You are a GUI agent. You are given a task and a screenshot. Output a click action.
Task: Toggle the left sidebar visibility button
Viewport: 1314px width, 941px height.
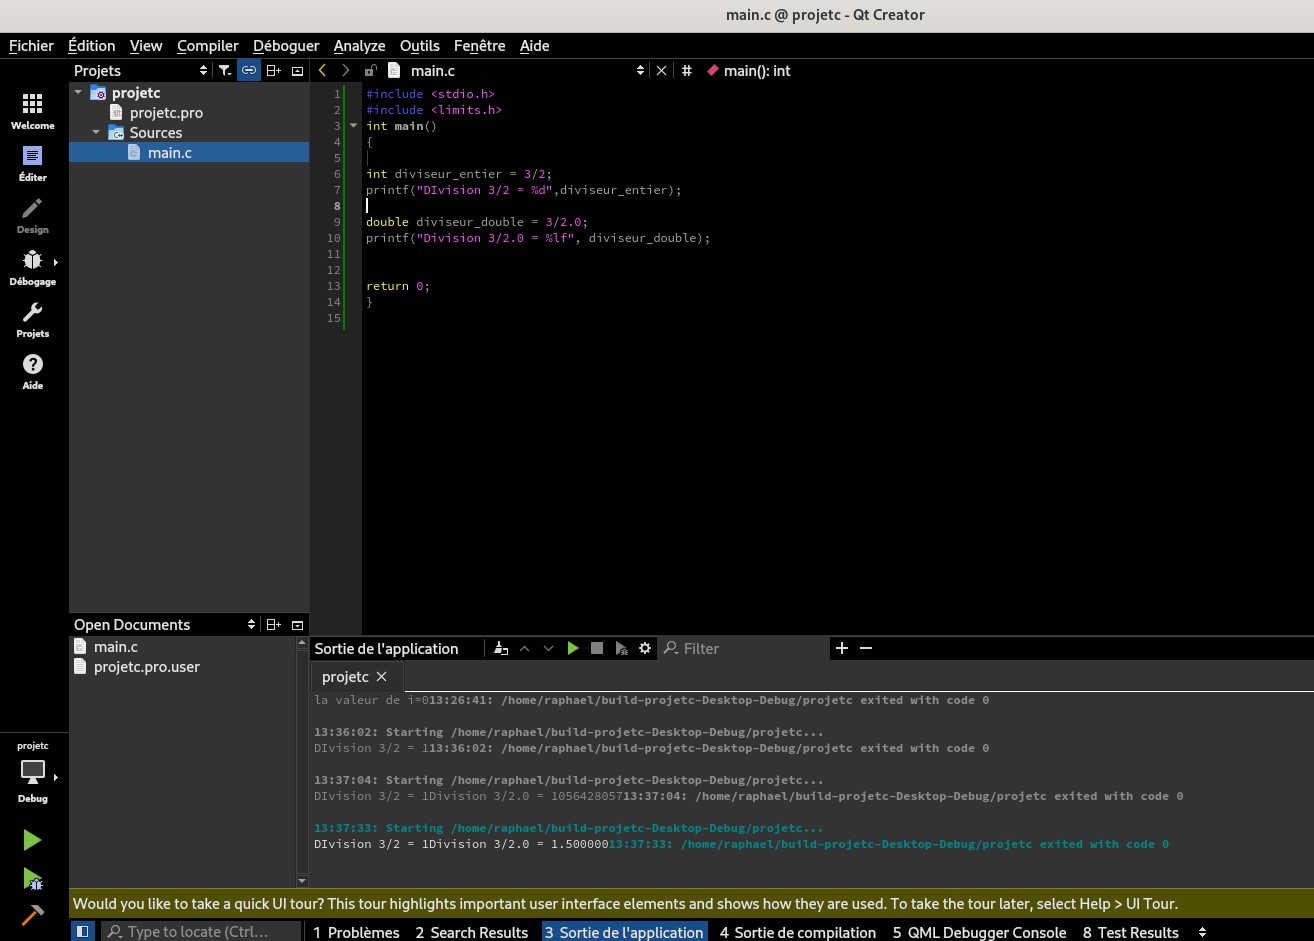[x=83, y=931]
